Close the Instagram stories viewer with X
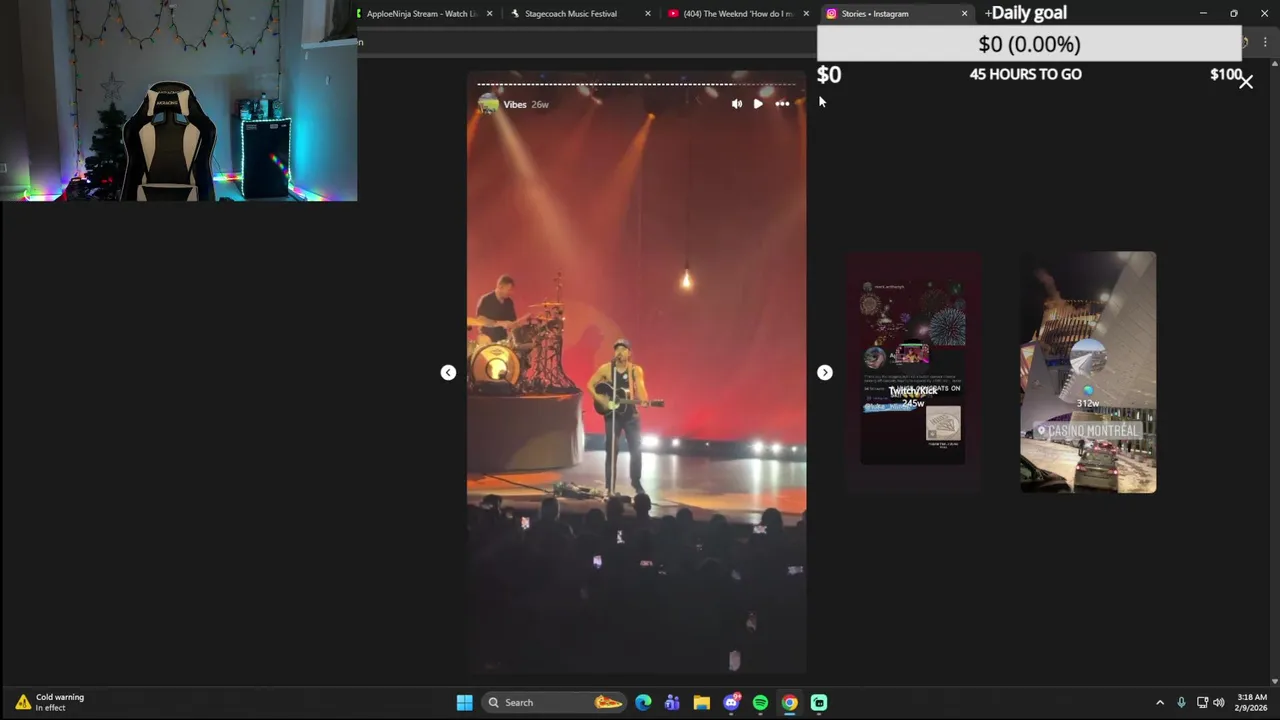This screenshot has height=720, width=1280. coord(1246,82)
